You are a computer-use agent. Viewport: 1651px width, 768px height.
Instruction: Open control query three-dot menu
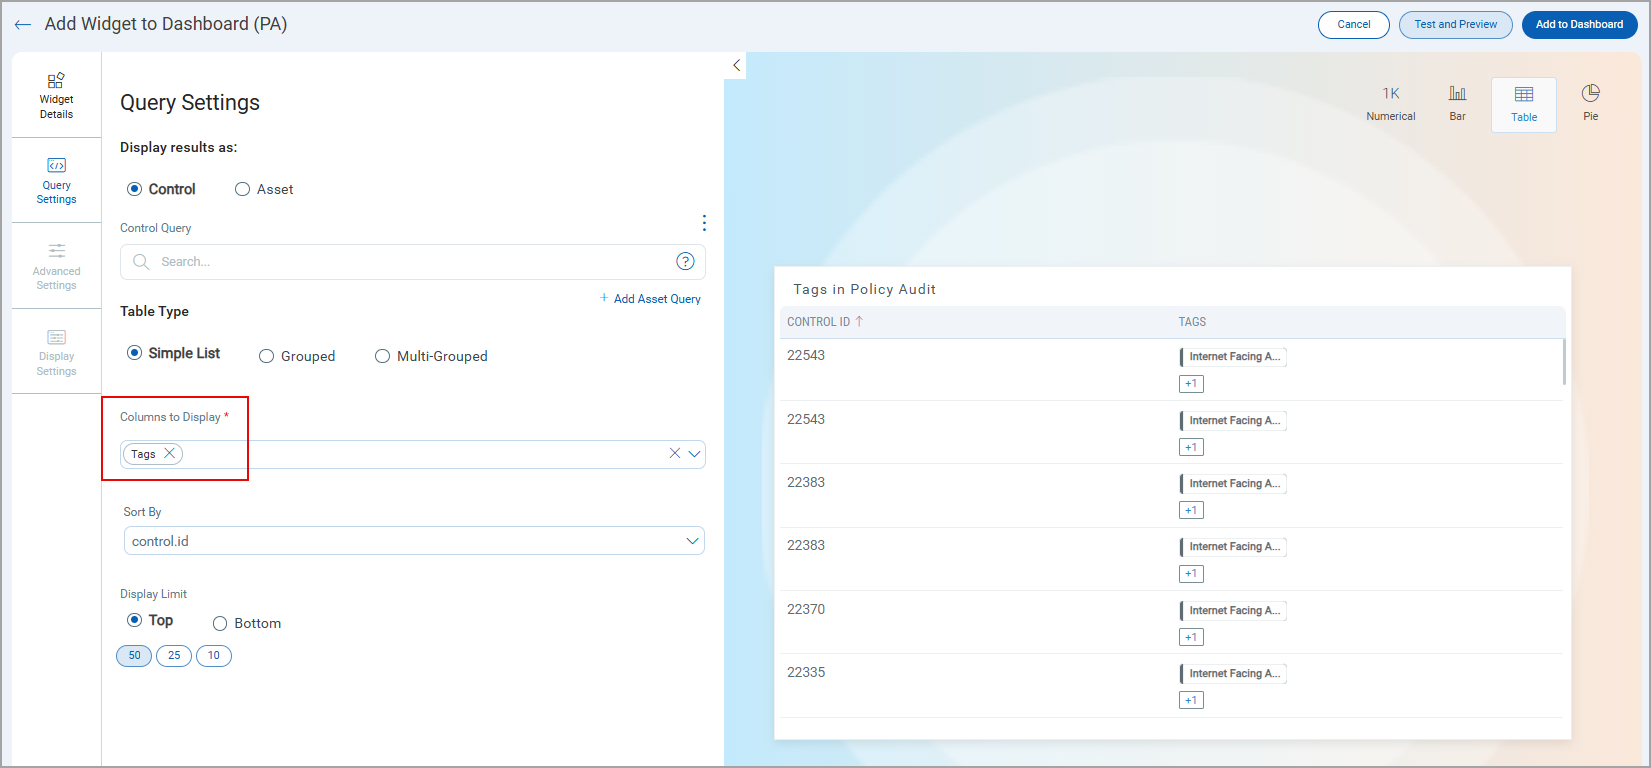point(704,222)
